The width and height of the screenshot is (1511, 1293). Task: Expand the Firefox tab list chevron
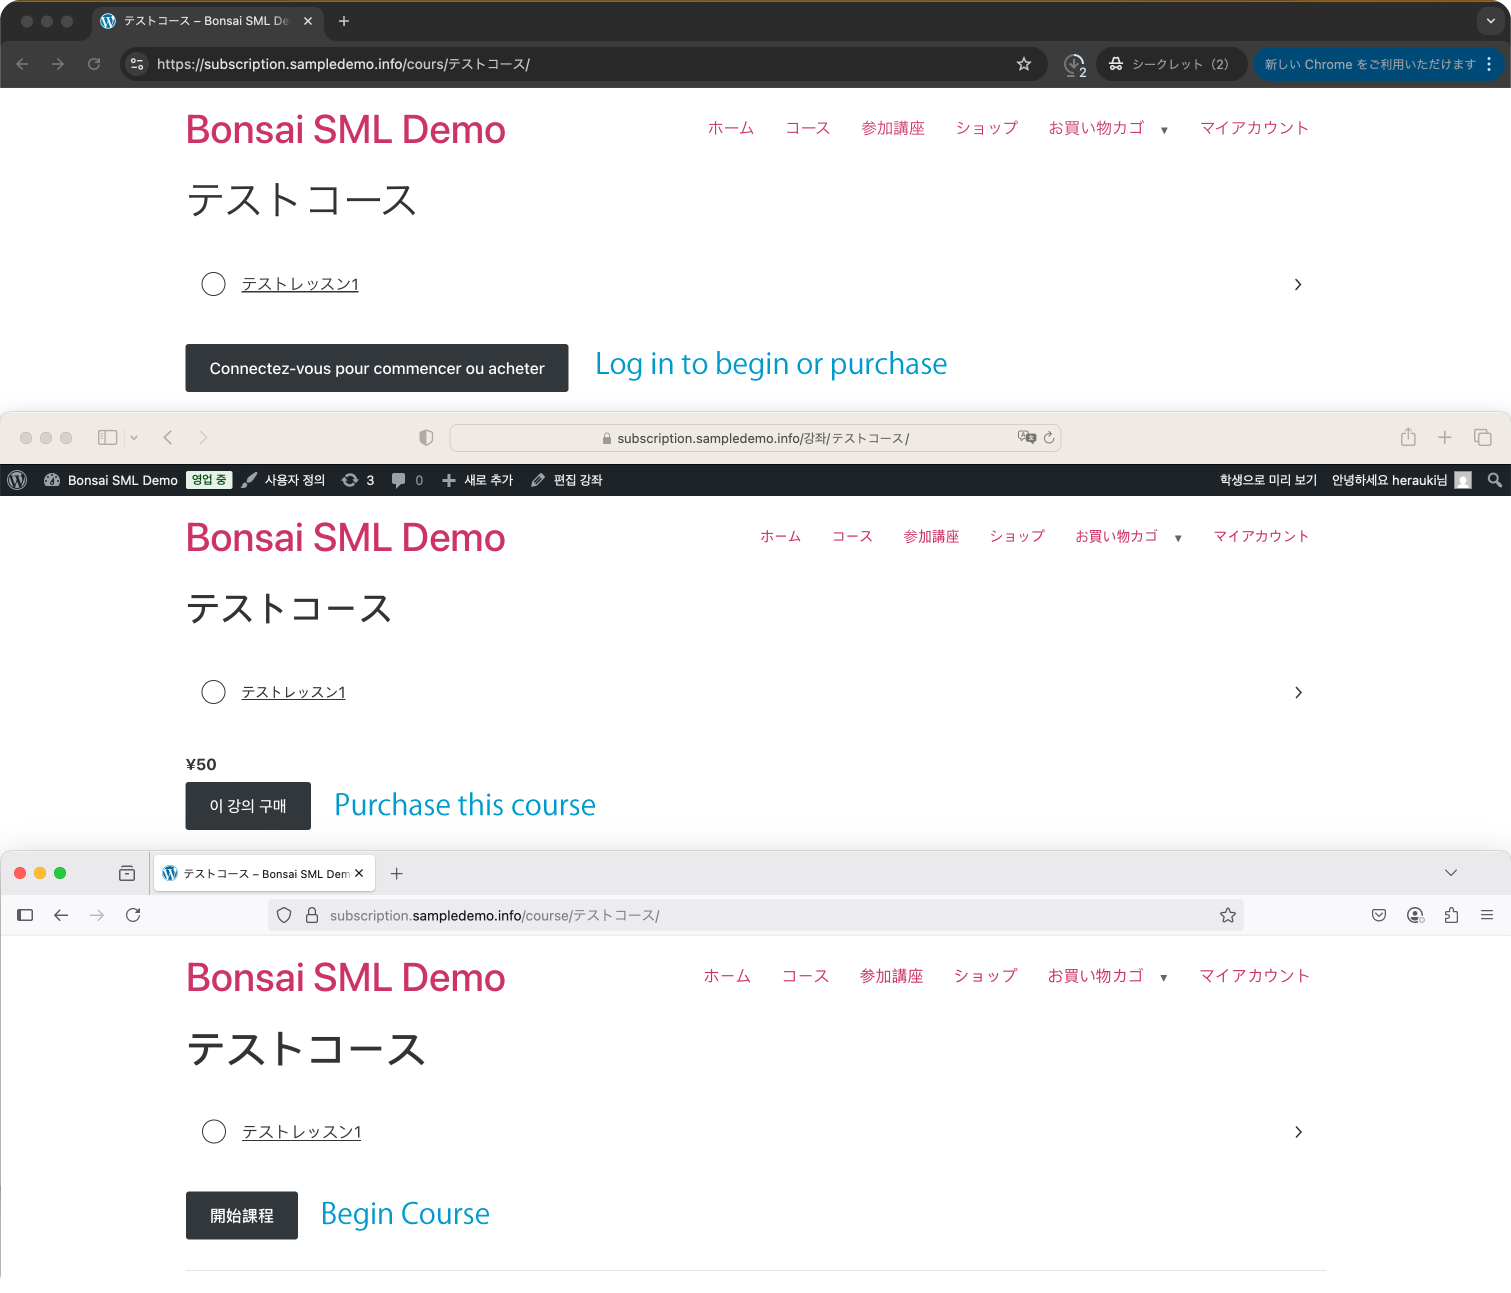(x=1450, y=873)
